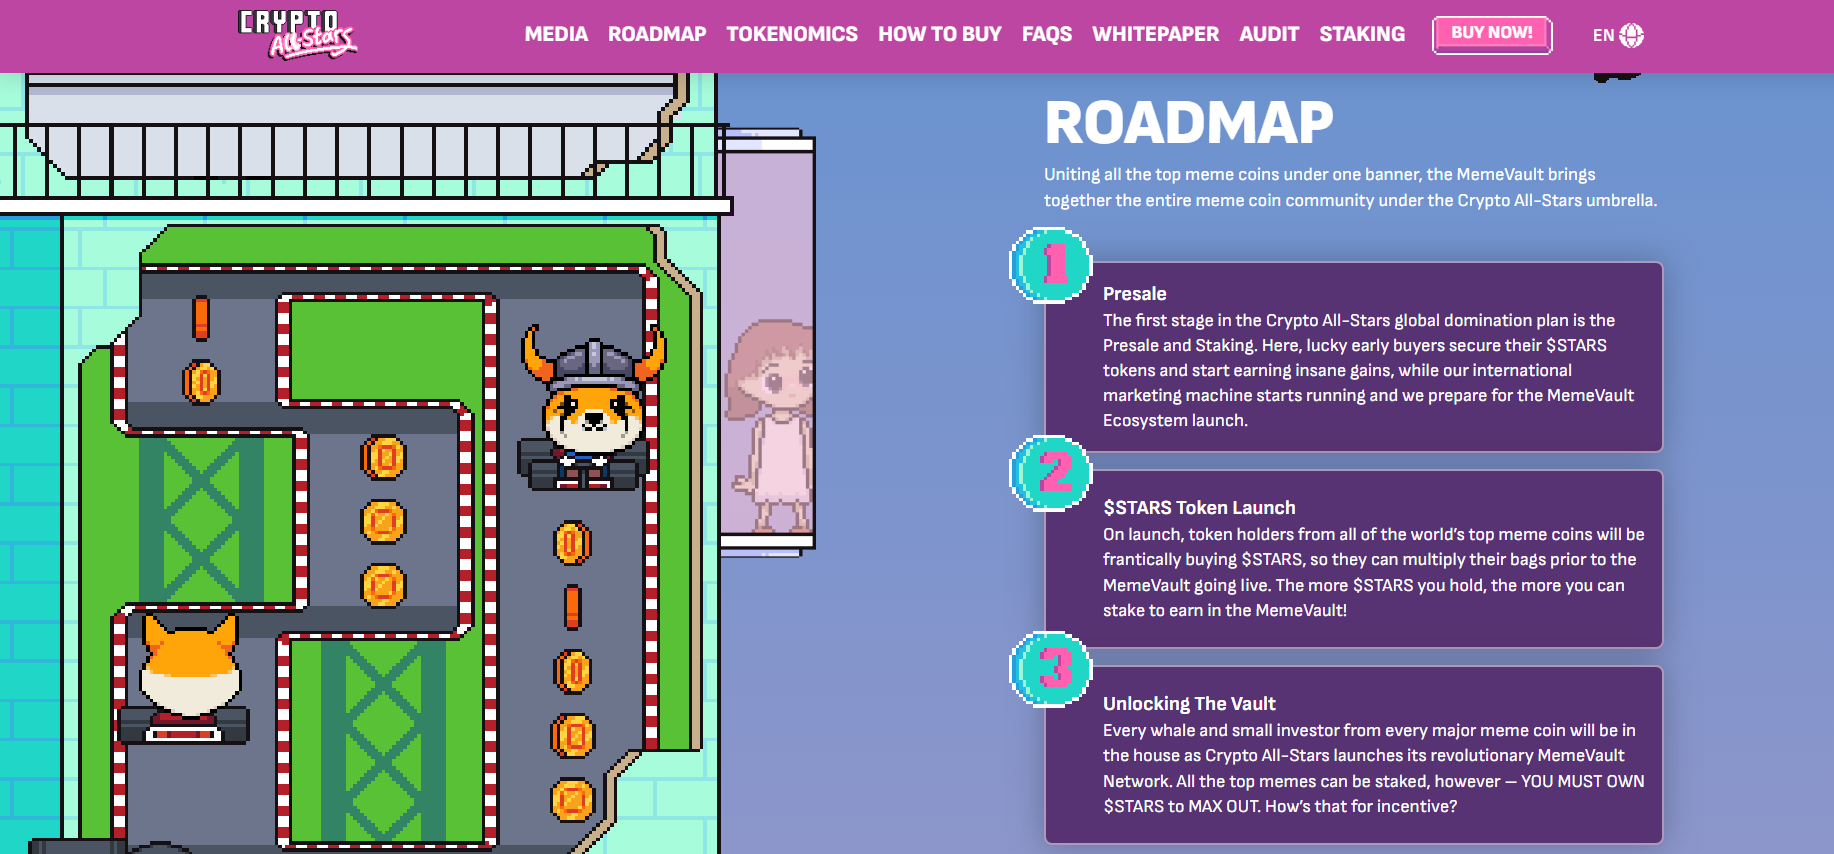
Task: Open the Whitepaper link
Action: click(x=1155, y=34)
